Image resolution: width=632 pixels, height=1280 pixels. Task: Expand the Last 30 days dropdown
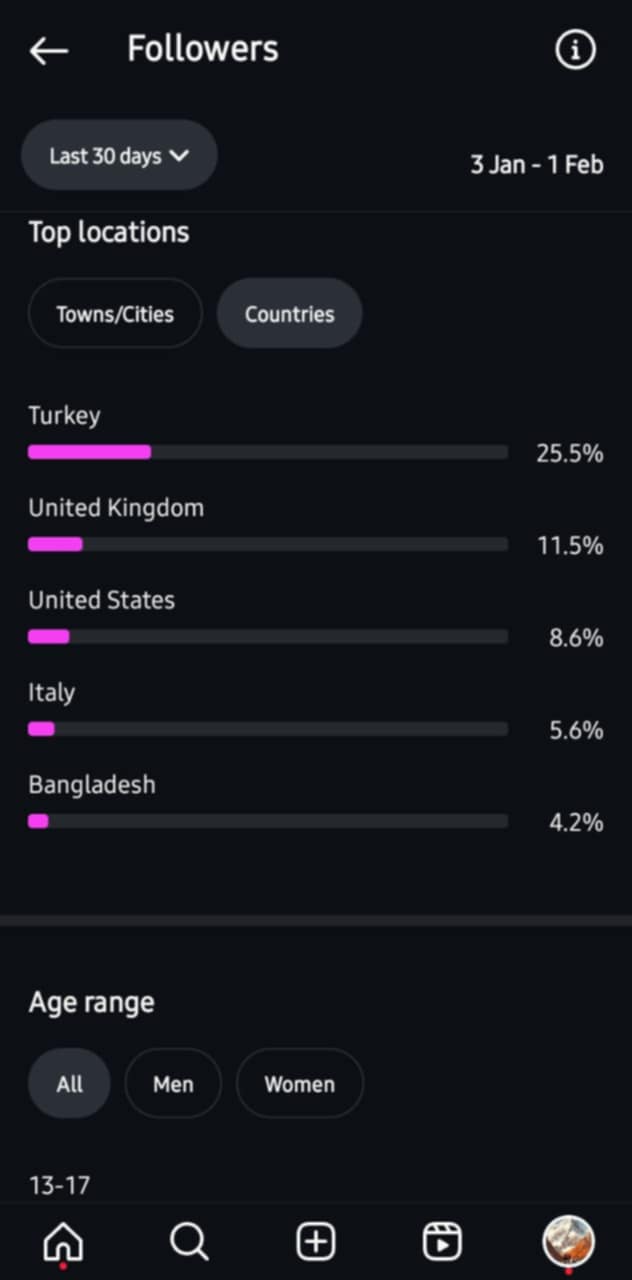click(119, 156)
